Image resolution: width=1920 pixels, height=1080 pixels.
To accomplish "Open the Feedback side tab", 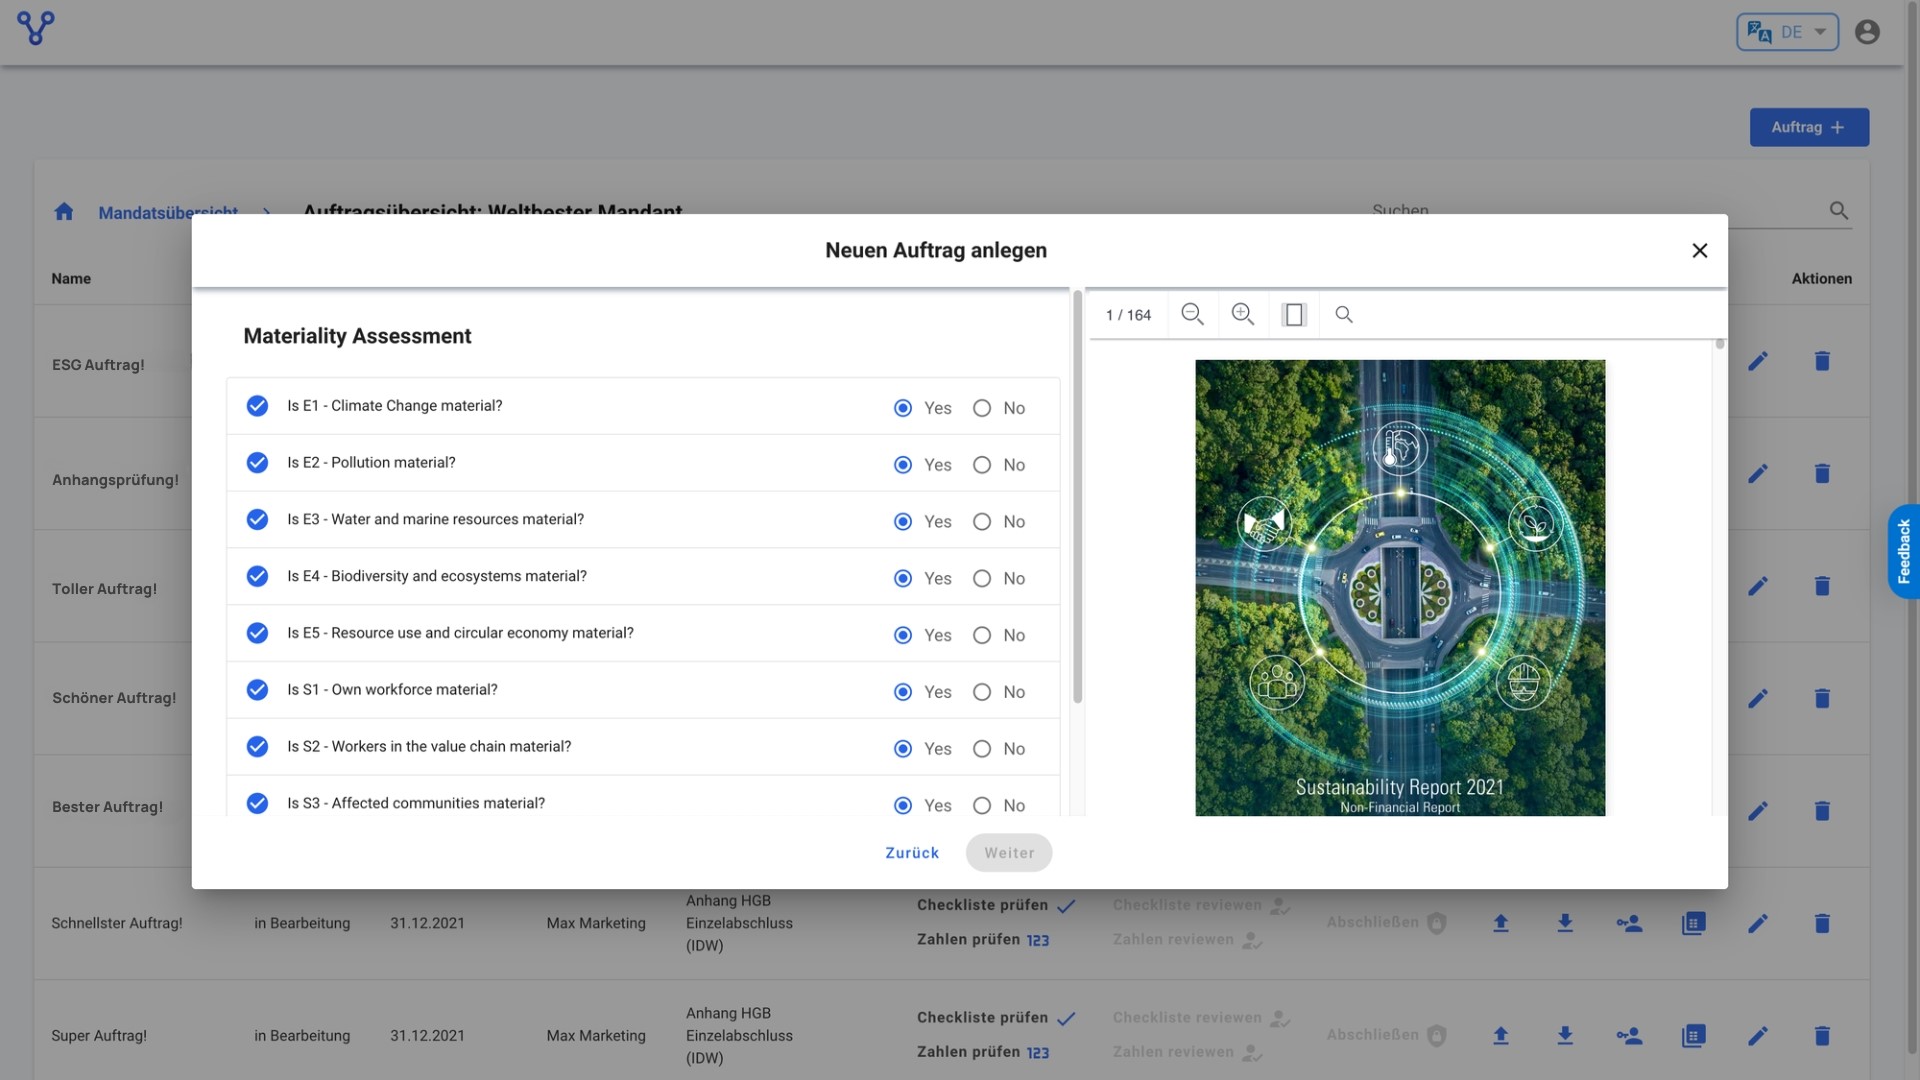I will coord(1904,552).
